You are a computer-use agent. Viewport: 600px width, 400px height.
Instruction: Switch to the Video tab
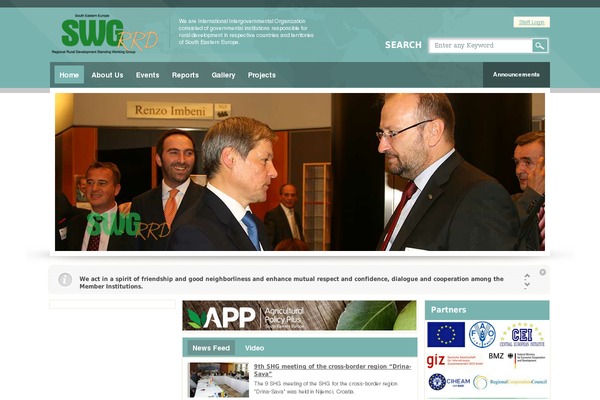pos(254,348)
